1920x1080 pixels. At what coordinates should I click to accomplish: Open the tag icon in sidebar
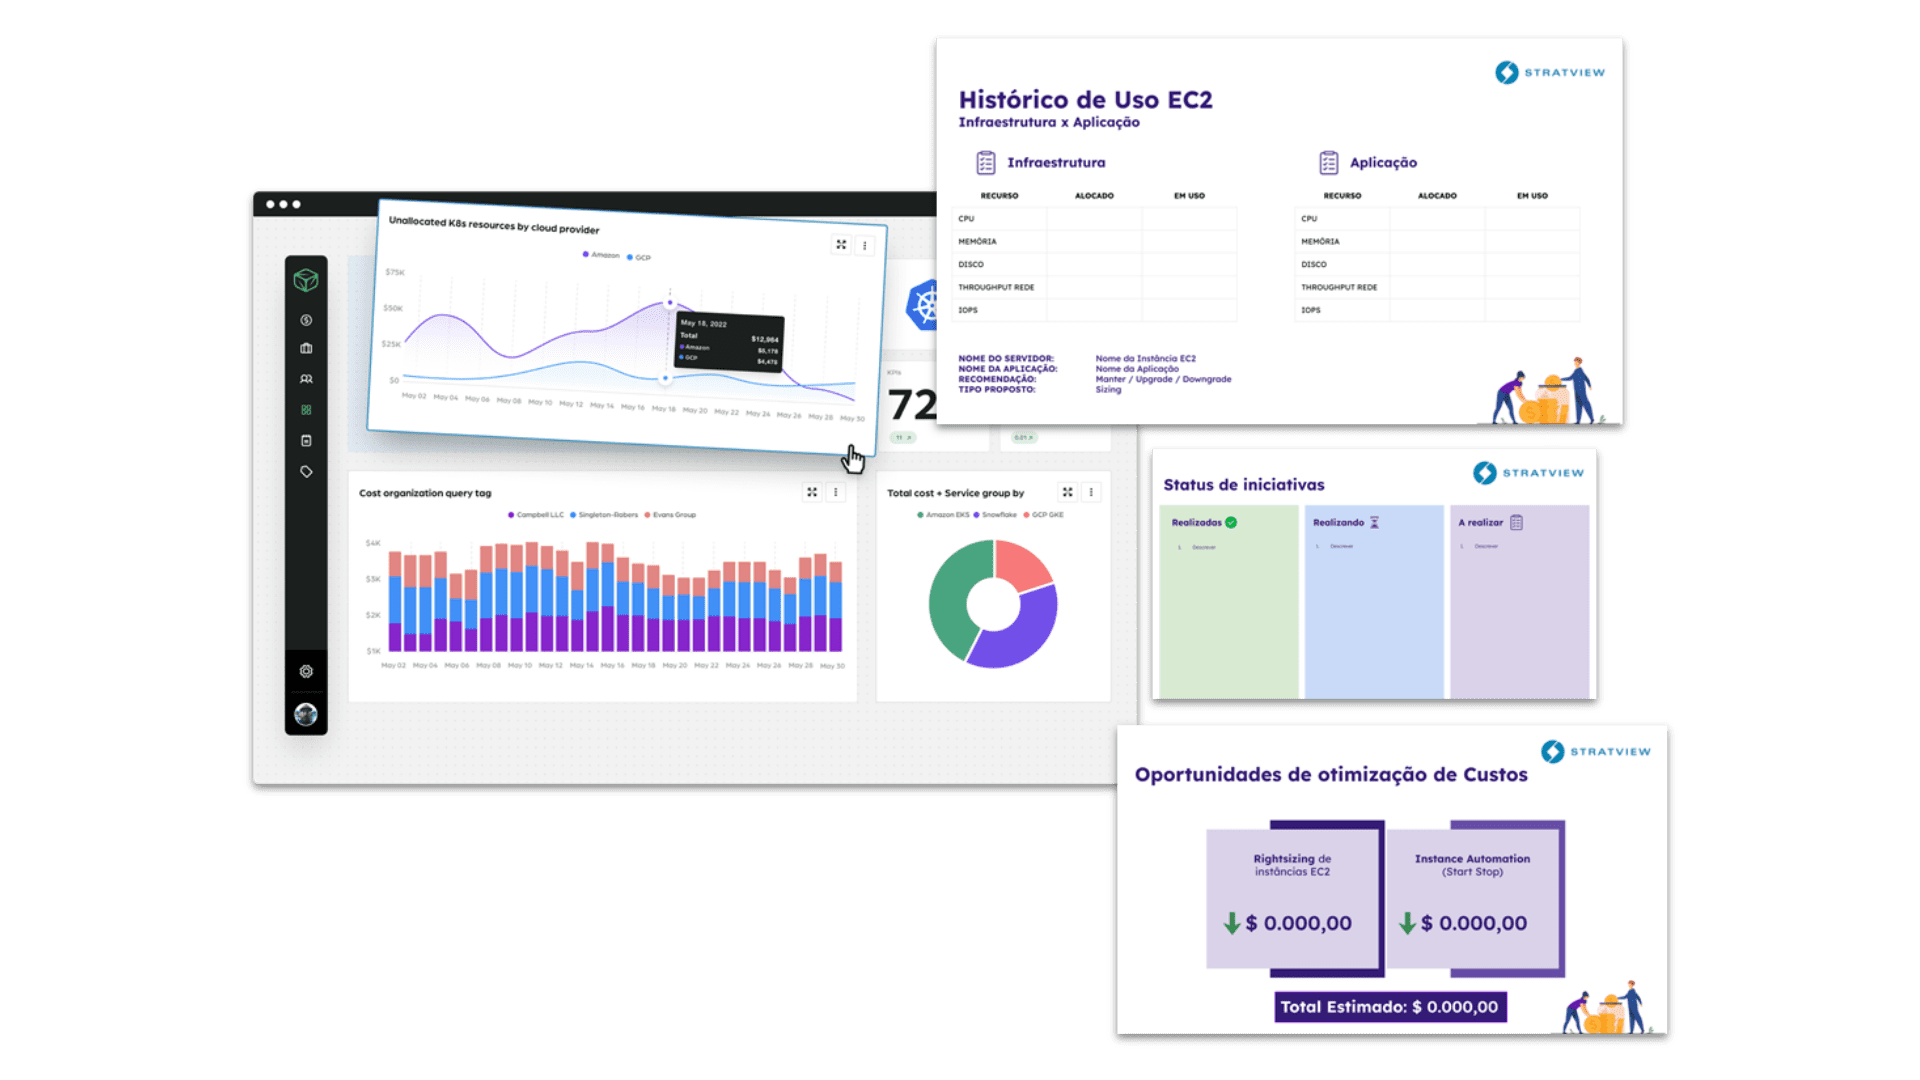pos(306,471)
